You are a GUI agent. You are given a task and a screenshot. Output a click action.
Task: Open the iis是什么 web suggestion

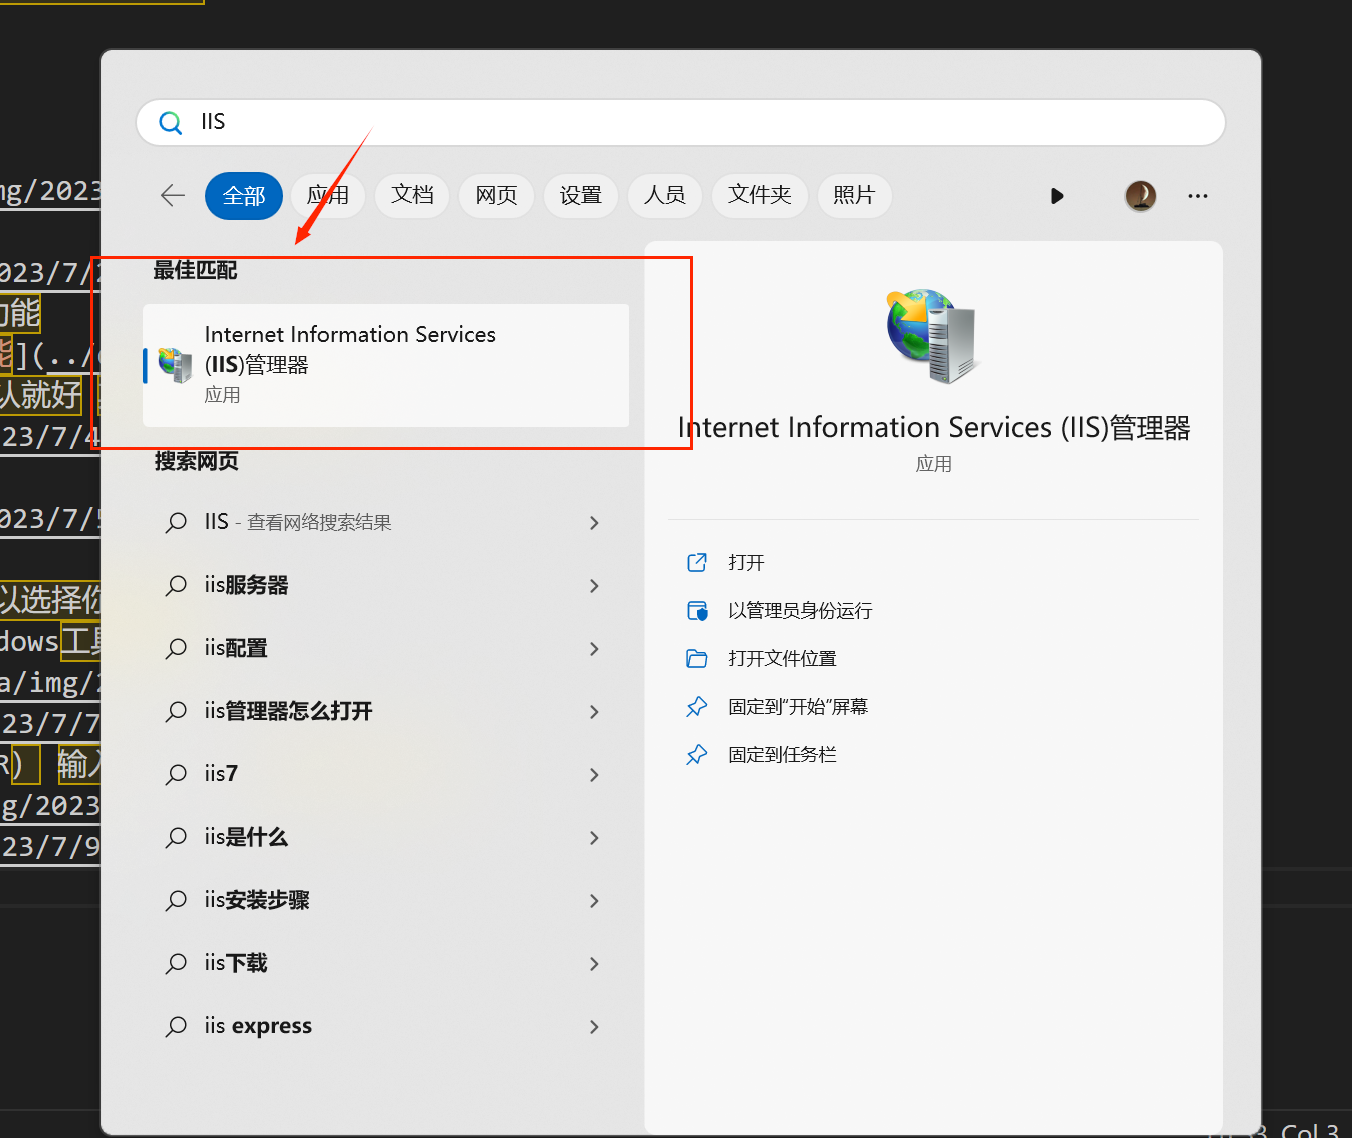point(386,837)
